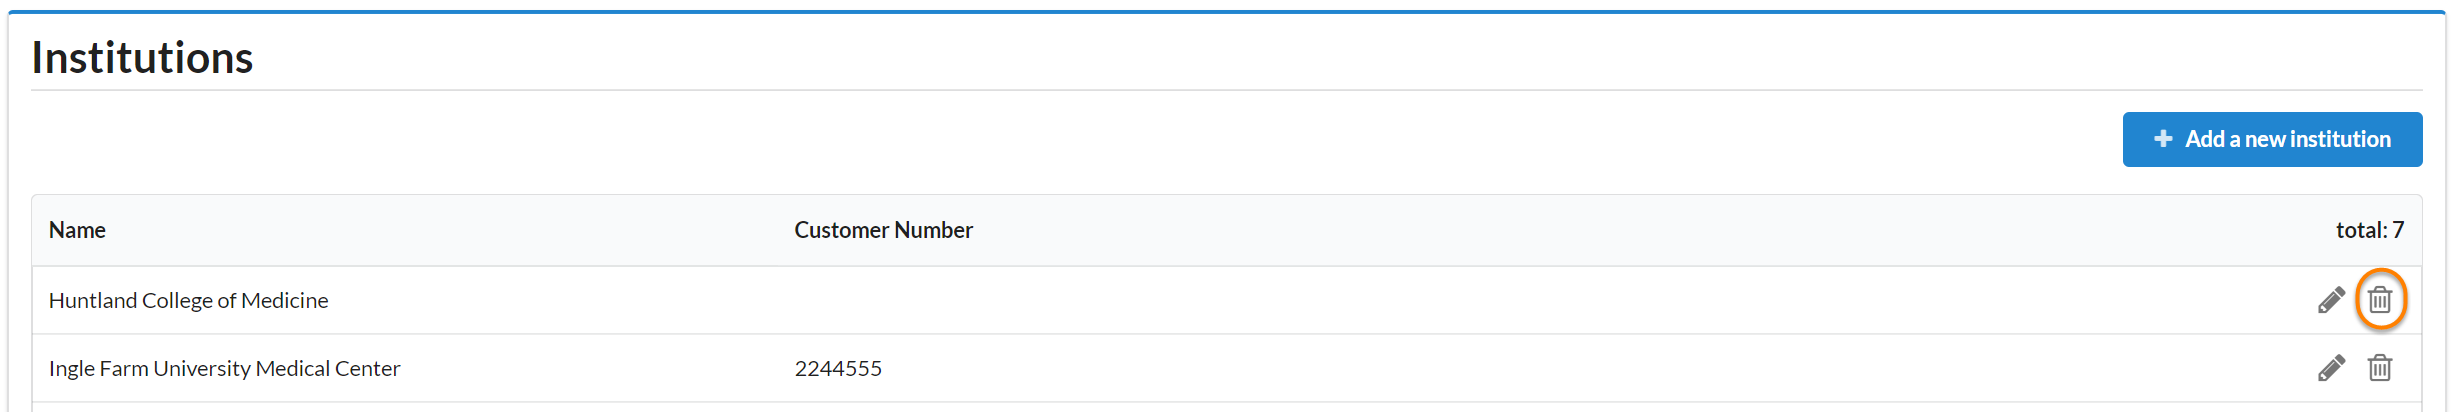Click the word 'Huntland' in the first row

tap(92, 300)
